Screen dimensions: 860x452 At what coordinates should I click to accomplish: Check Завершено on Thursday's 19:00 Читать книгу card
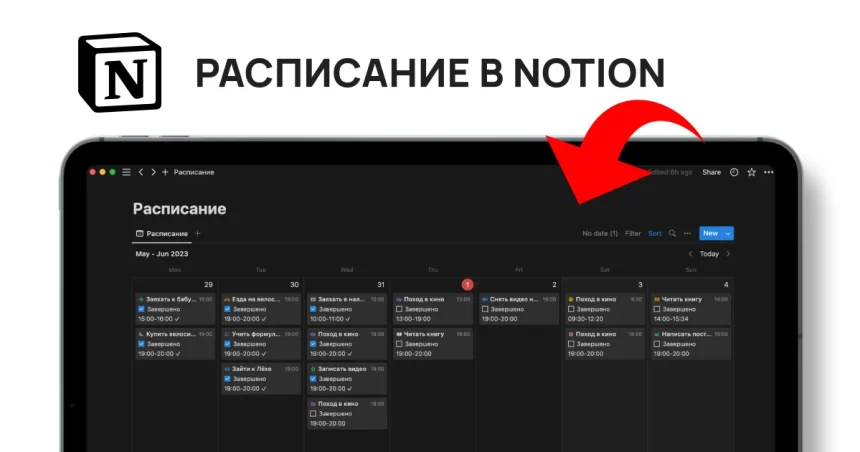(399, 344)
